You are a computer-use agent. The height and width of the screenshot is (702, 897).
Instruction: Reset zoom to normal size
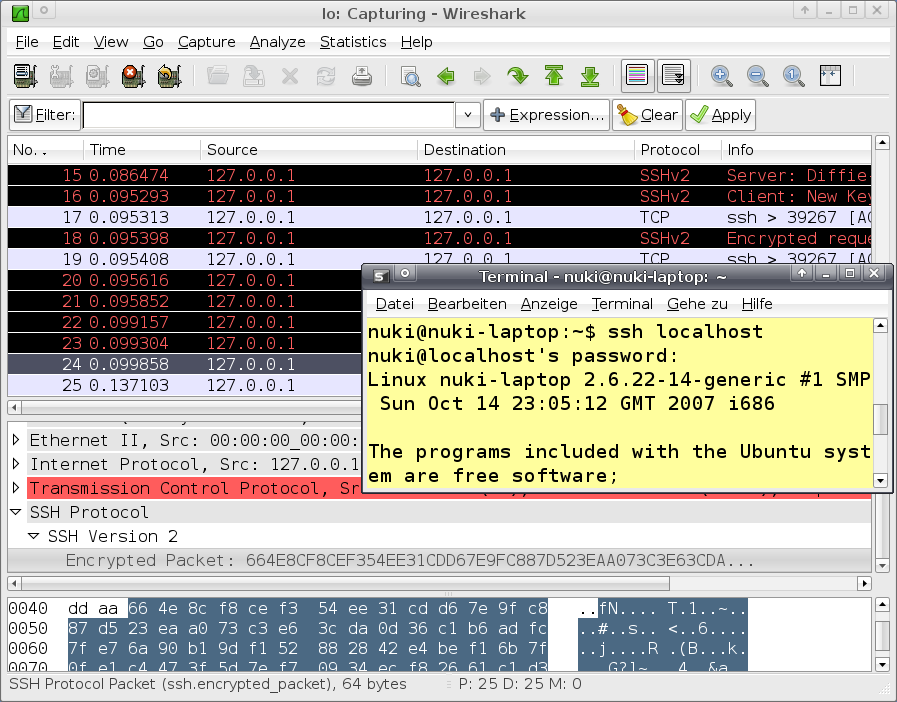click(x=793, y=76)
